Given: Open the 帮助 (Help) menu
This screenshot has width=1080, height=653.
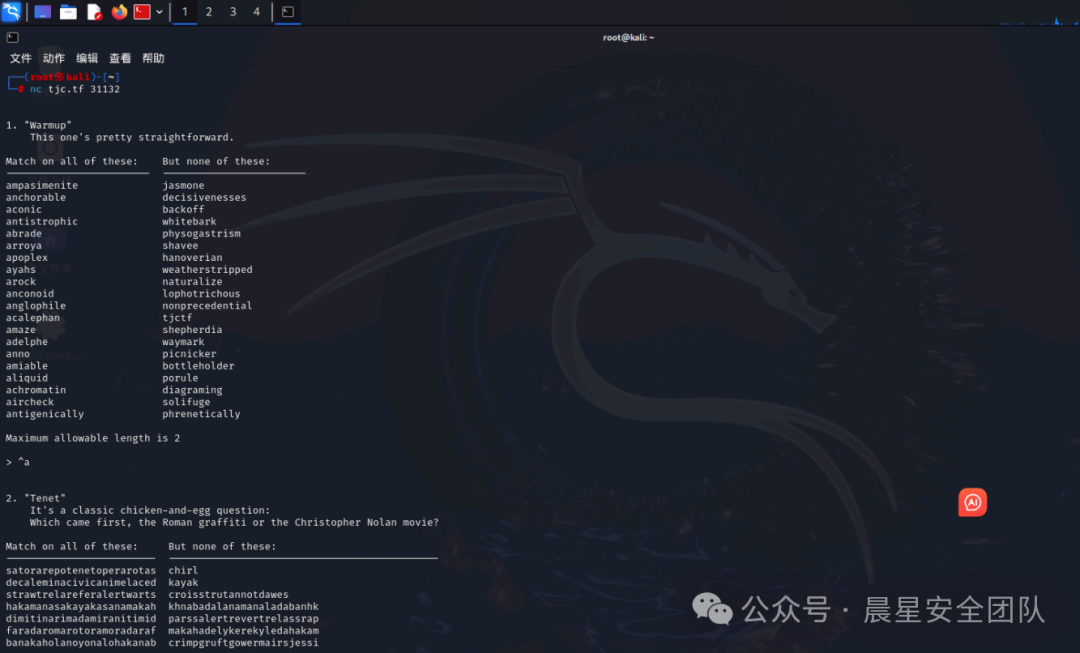Looking at the screenshot, I should pos(153,58).
